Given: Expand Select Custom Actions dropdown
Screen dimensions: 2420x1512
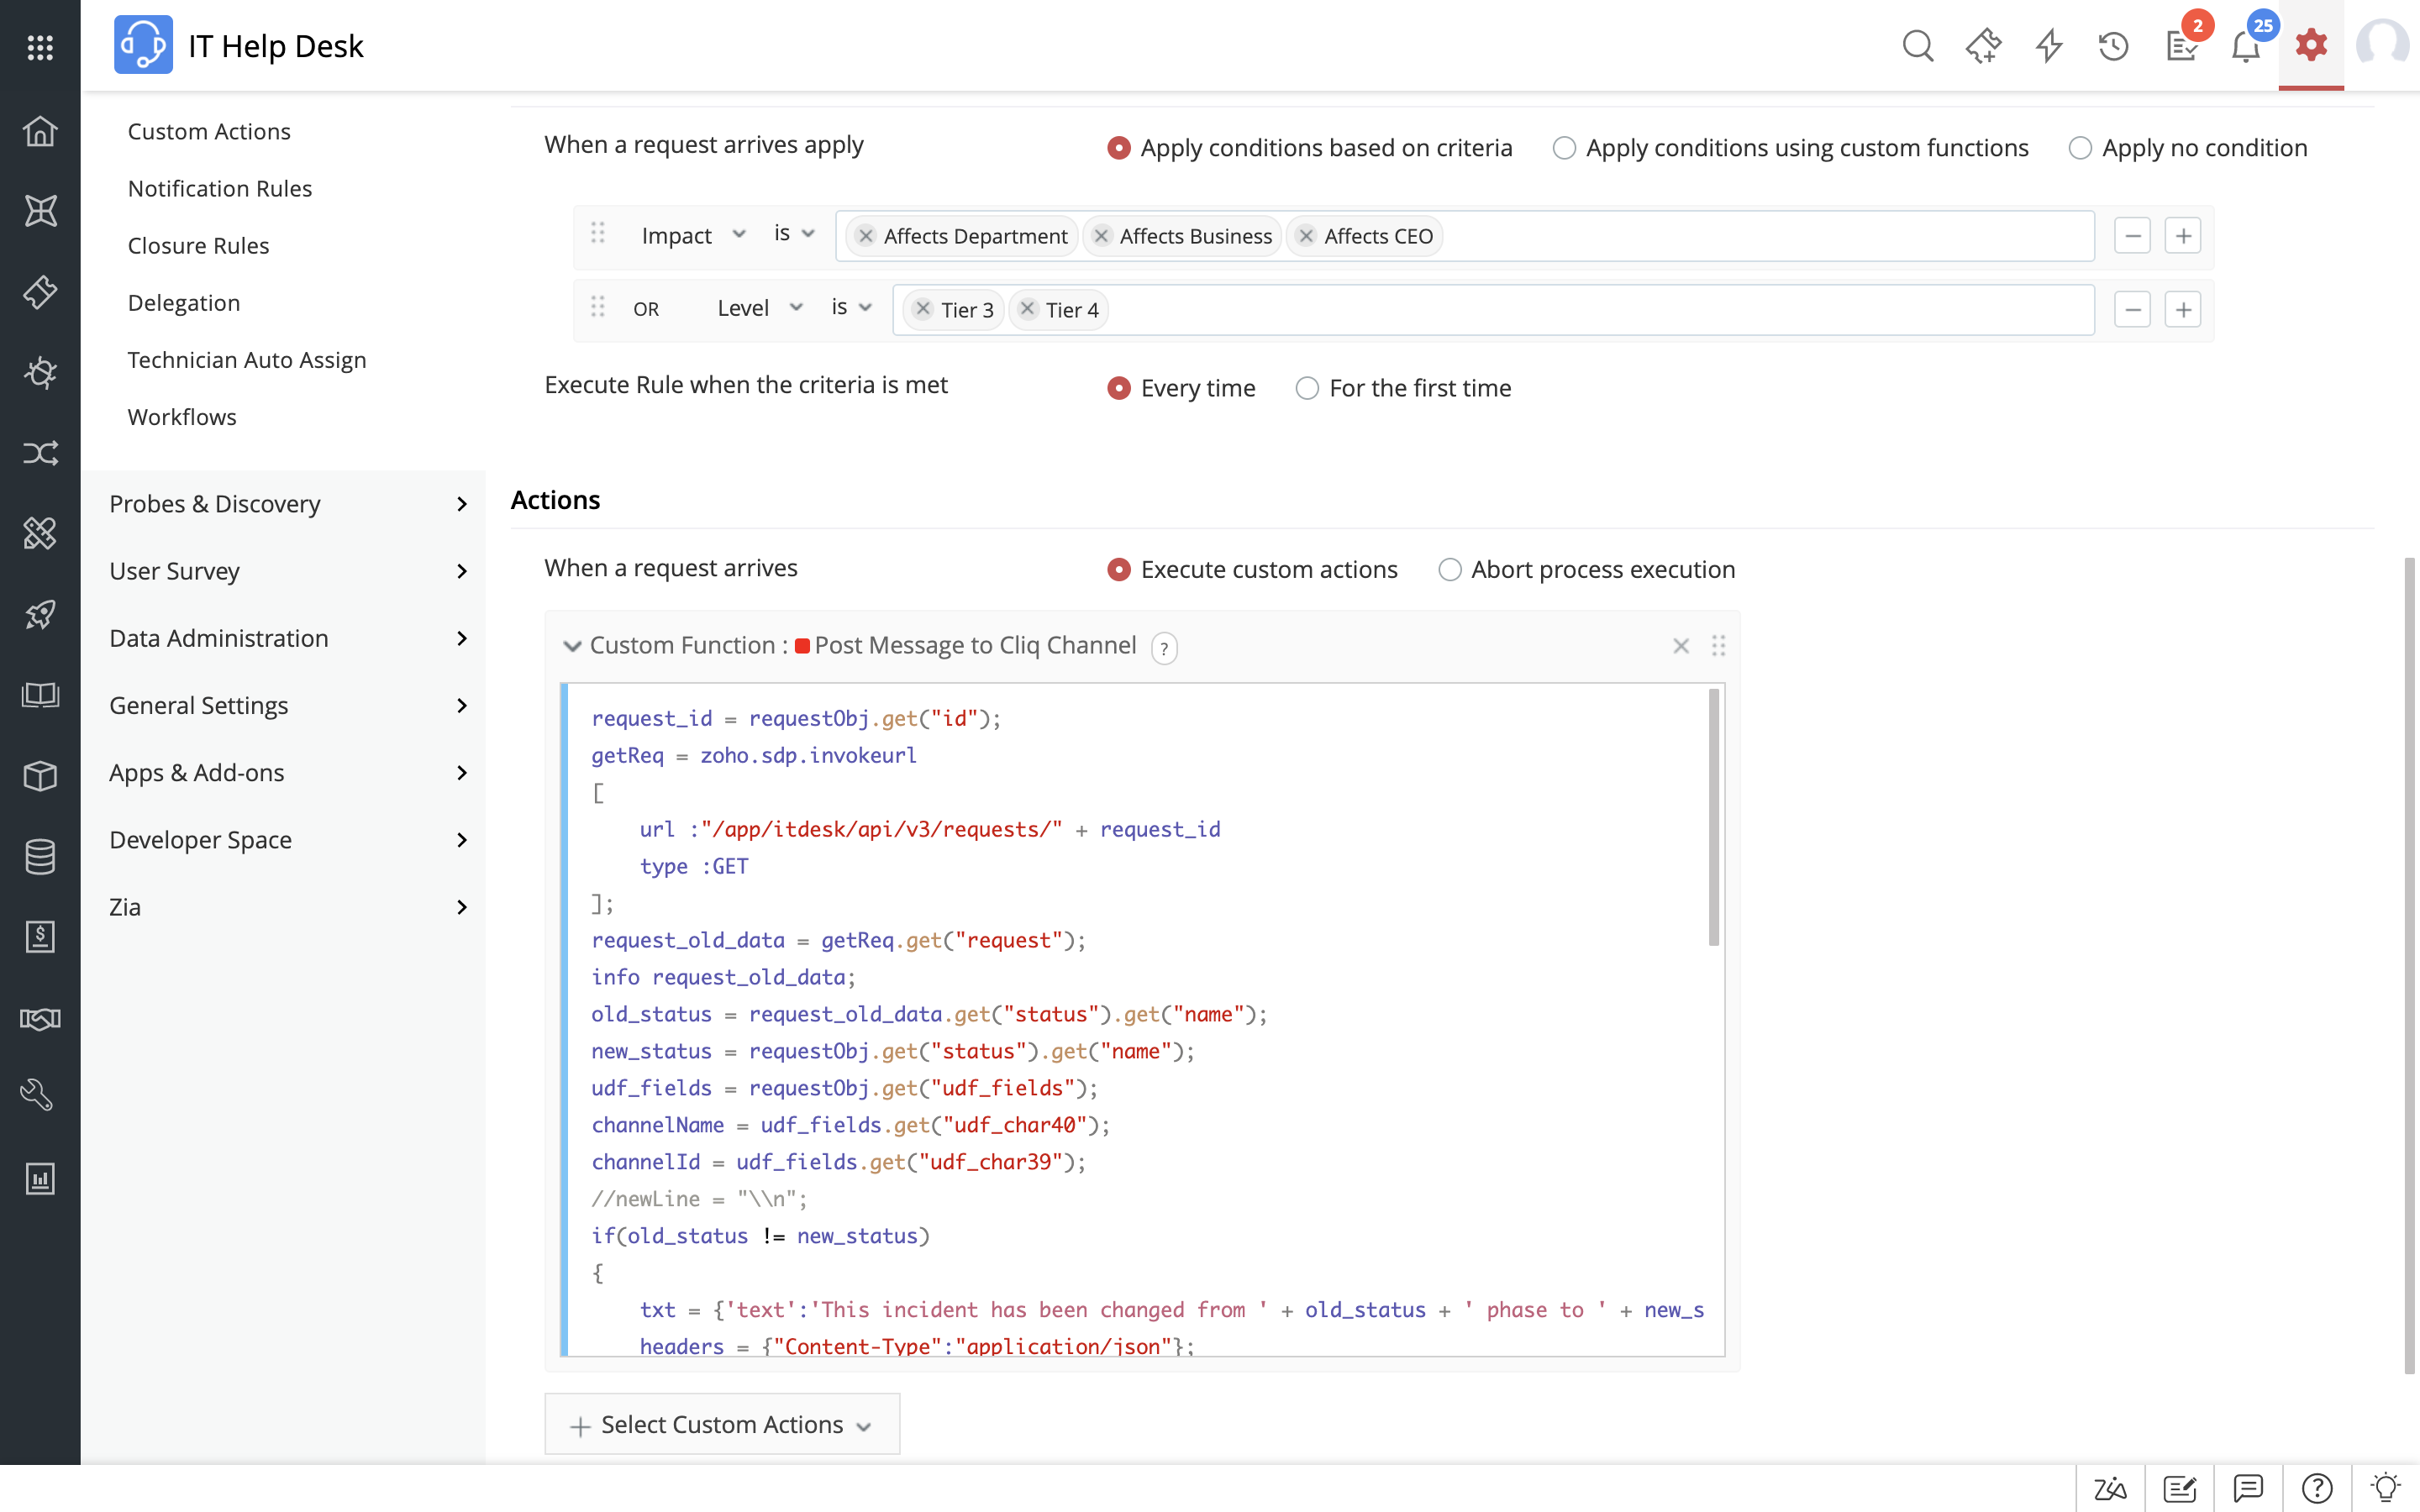Looking at the screenshot, I should pos(721,1425).
